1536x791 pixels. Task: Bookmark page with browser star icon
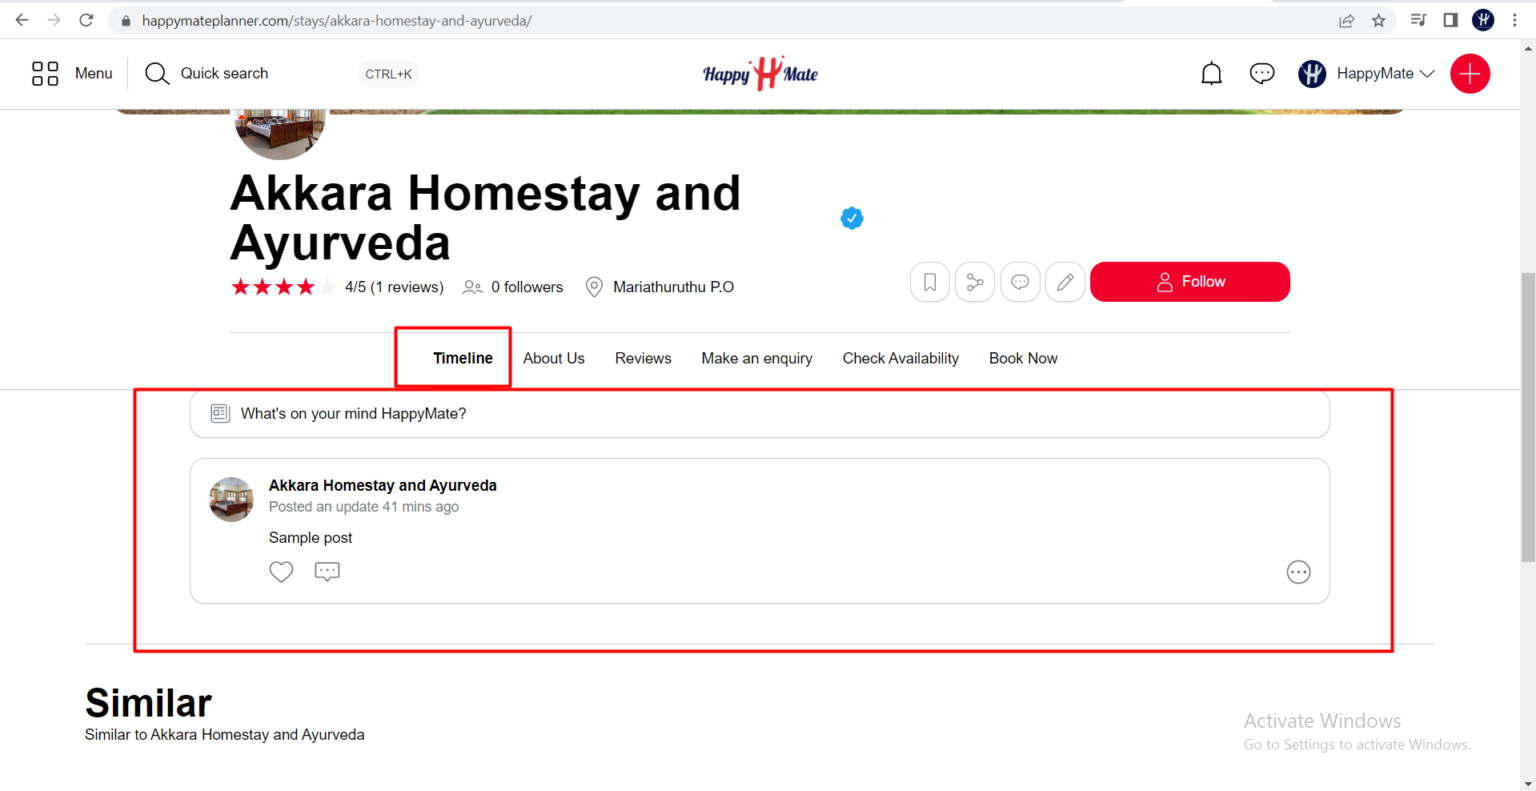[x=1379, y=20]
